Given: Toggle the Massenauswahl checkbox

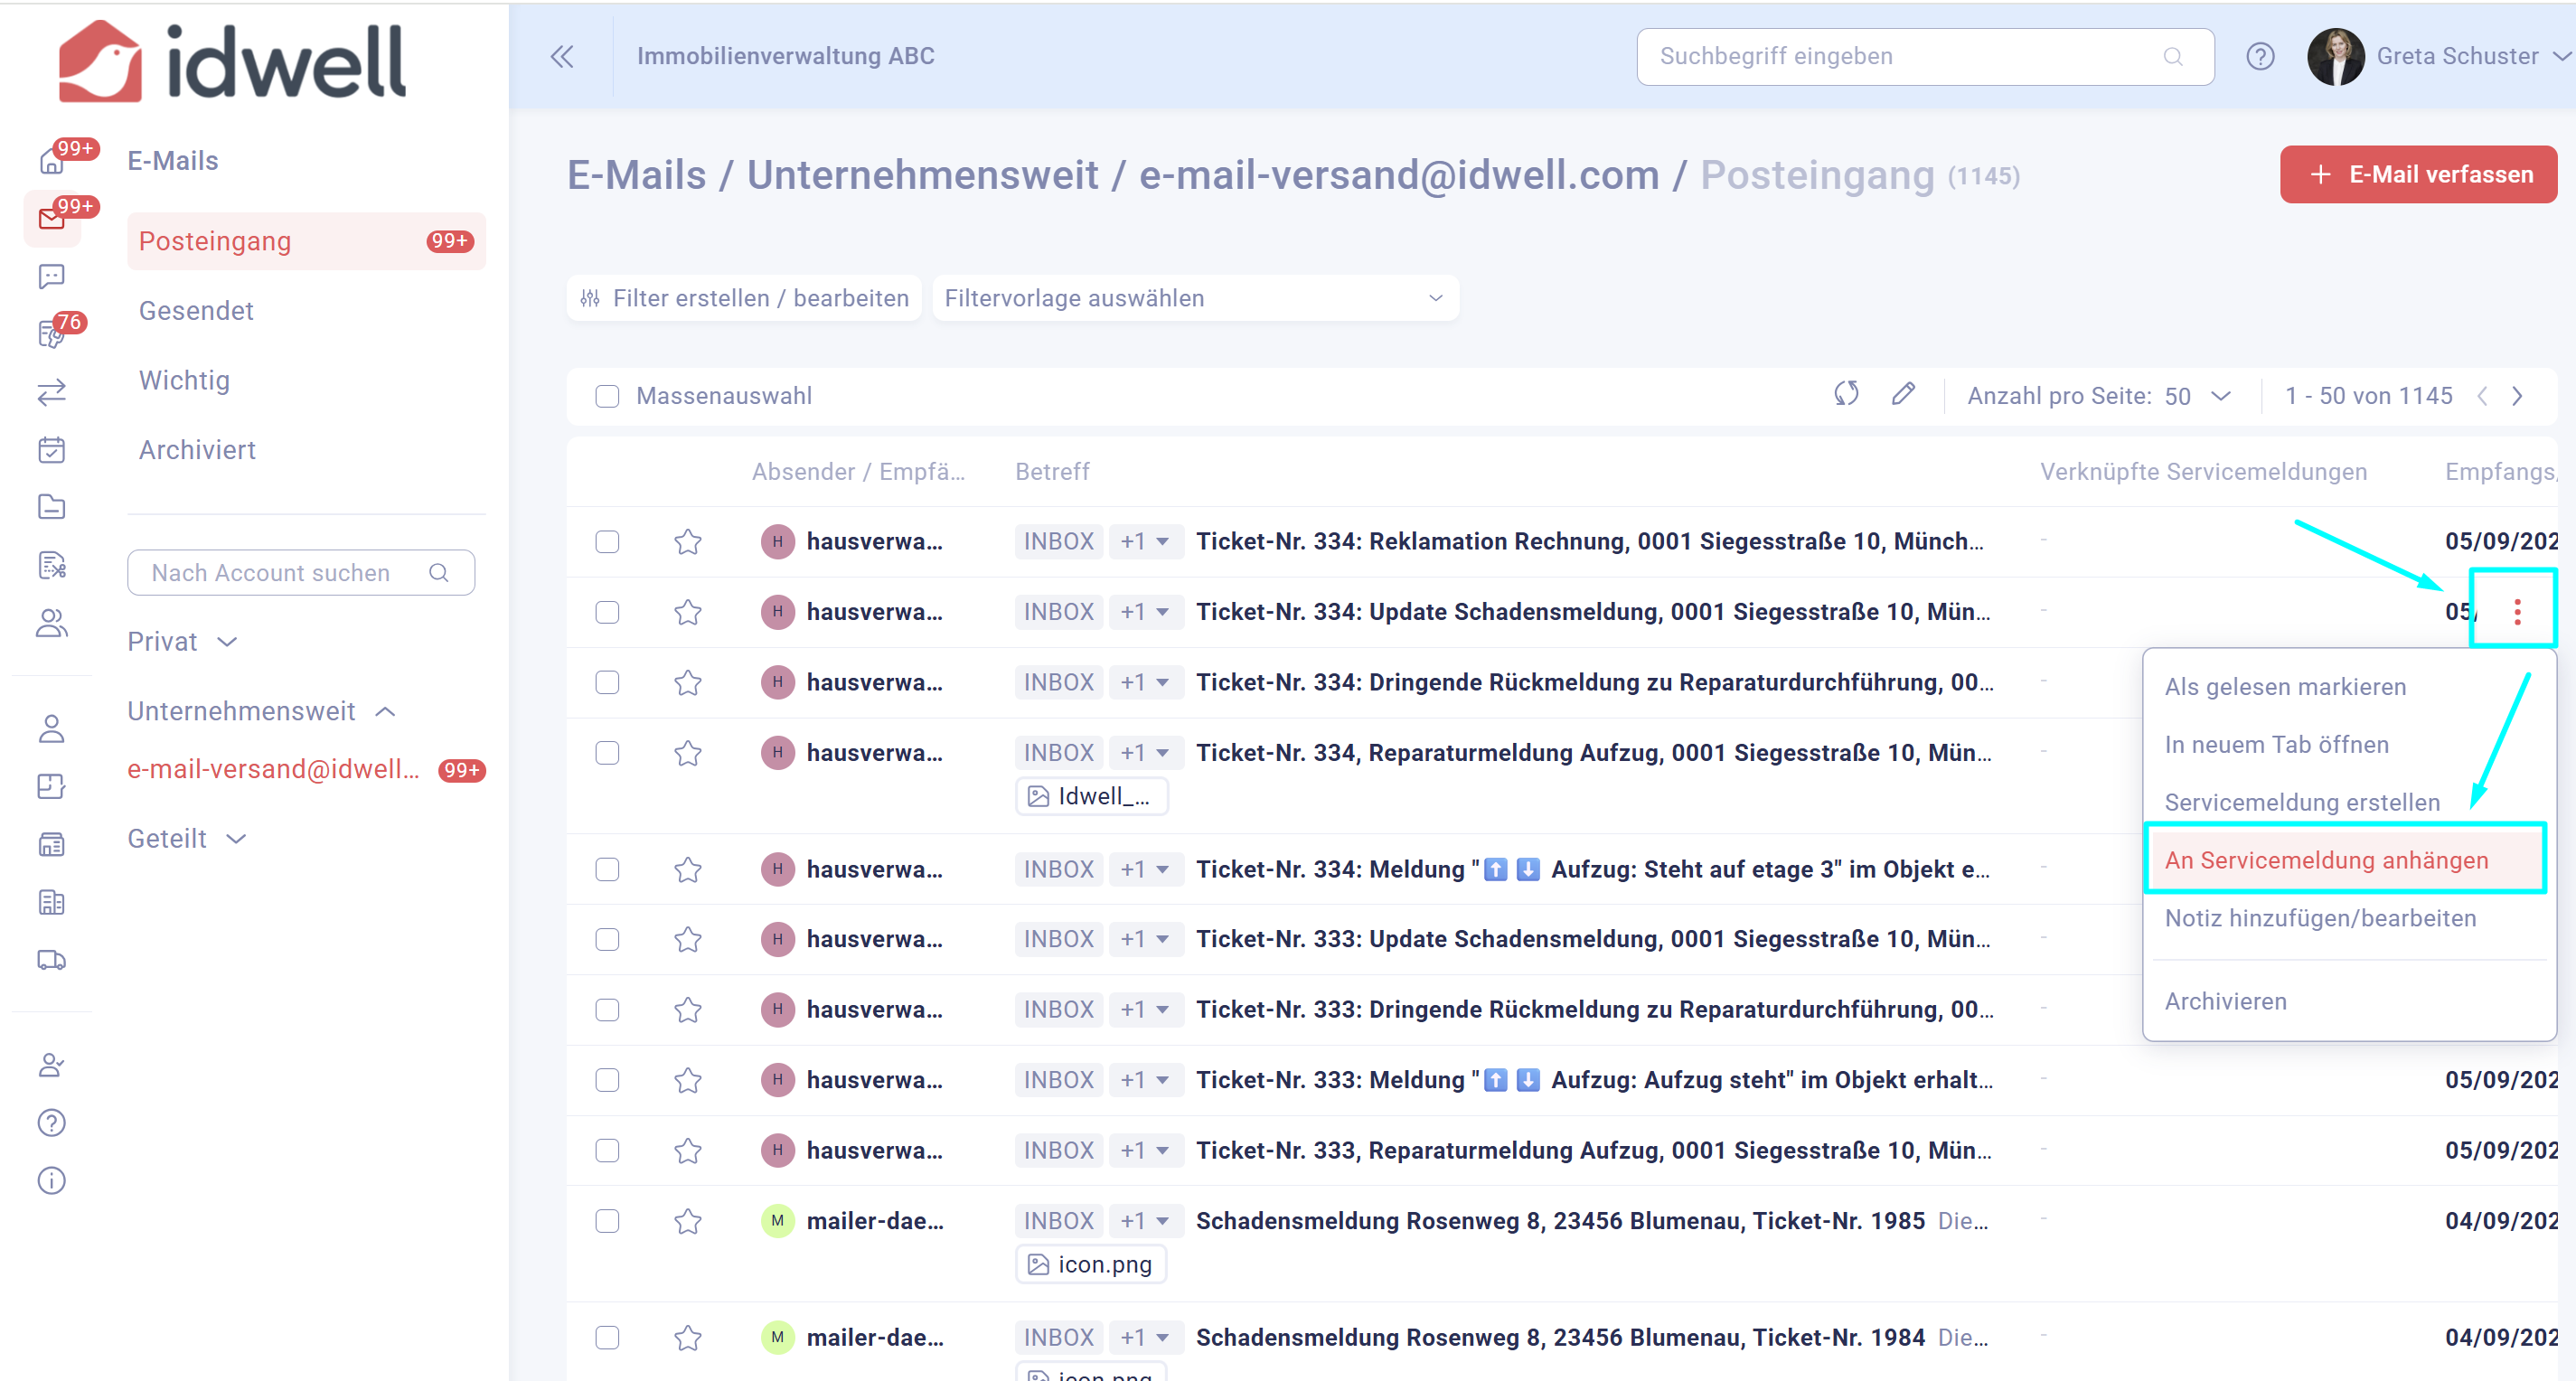Looking at the screenshot, I should pos(607,396).
